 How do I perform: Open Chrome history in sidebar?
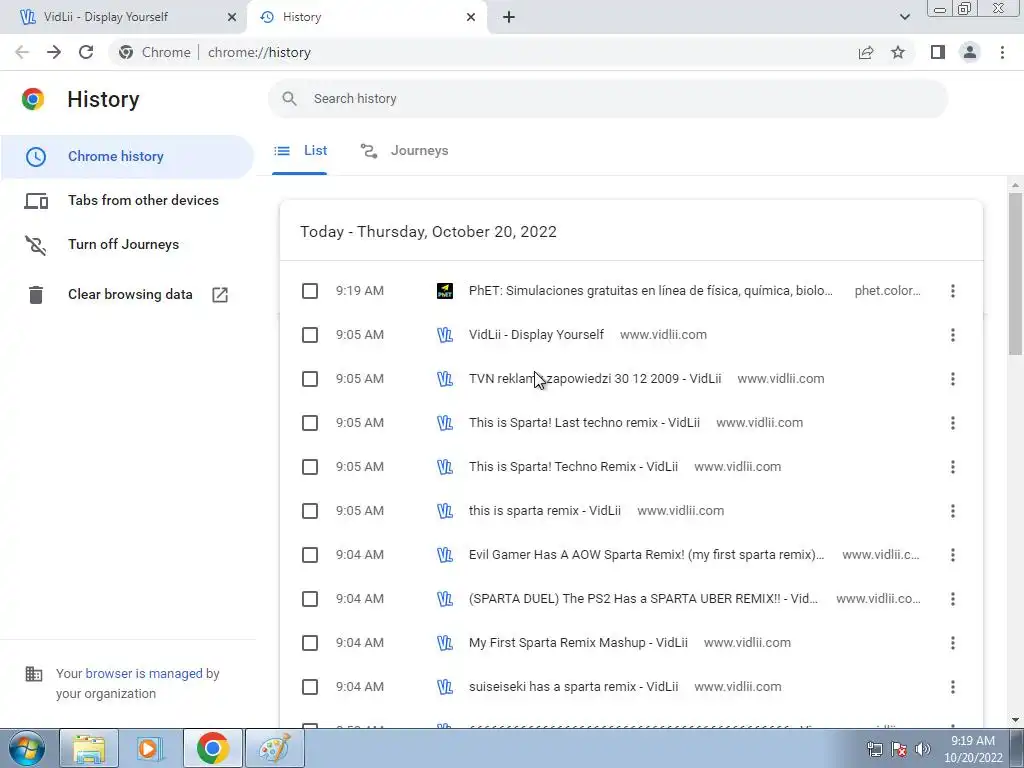click(127, 157)
